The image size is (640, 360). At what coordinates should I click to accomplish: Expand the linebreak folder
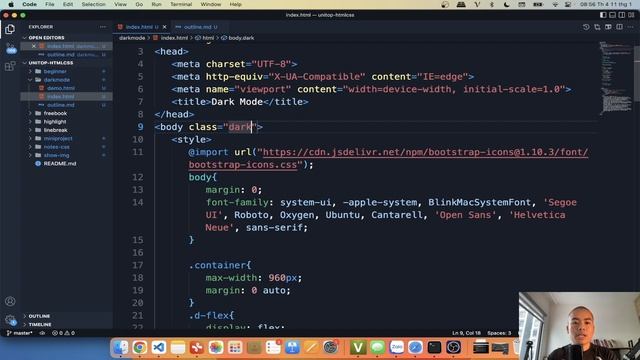coord(56,130)
